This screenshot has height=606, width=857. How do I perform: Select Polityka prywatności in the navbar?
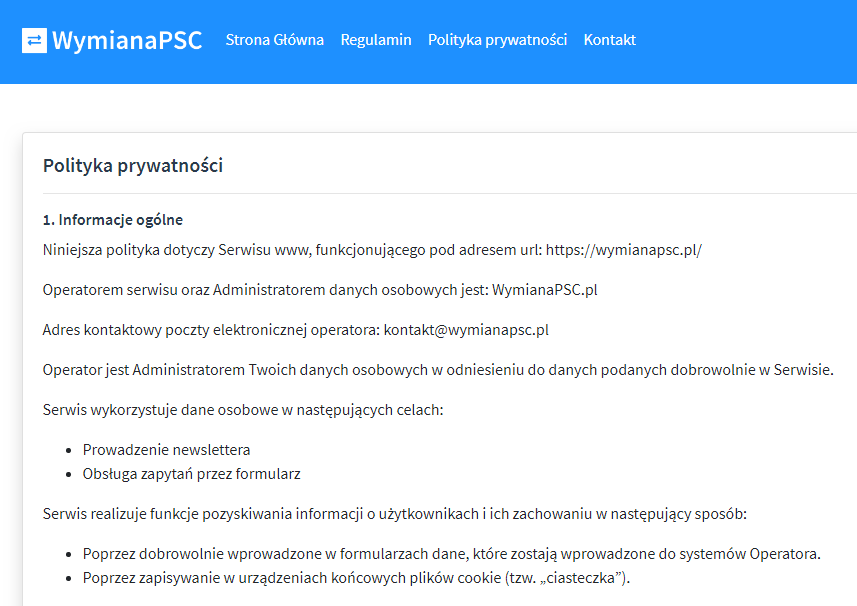tap(497, 40)
